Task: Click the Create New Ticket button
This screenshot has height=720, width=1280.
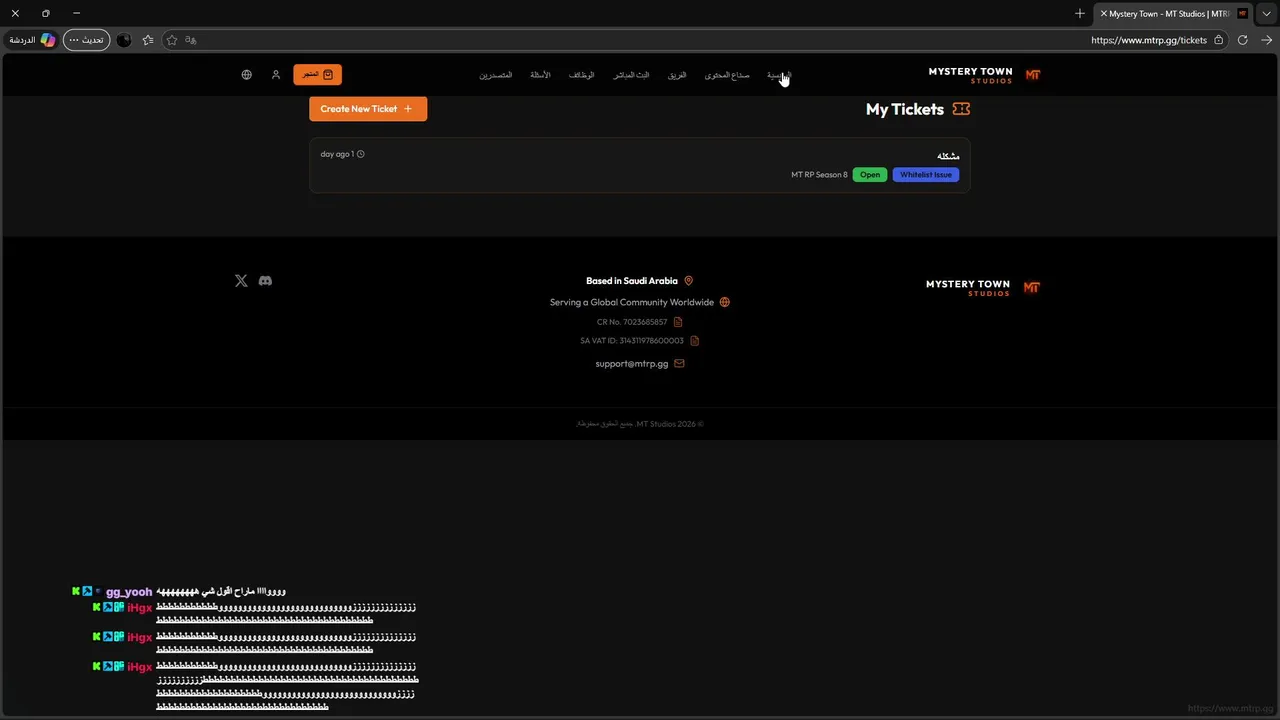Action: pos(368,109)
